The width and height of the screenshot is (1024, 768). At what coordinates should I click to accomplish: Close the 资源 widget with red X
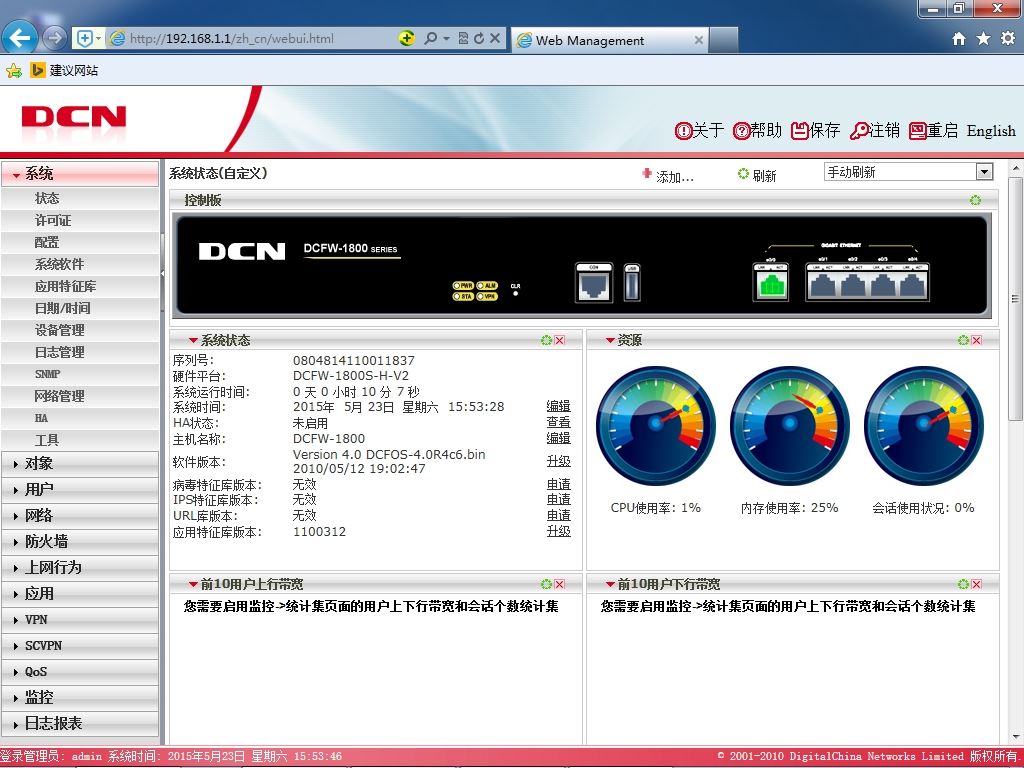pos(976,340)
